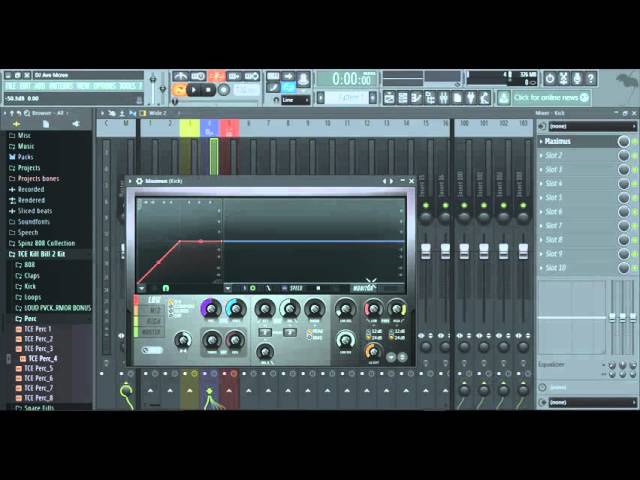Open help with the question mark icon
This screenshot has height=480, width=640.
tap(591, 78)
